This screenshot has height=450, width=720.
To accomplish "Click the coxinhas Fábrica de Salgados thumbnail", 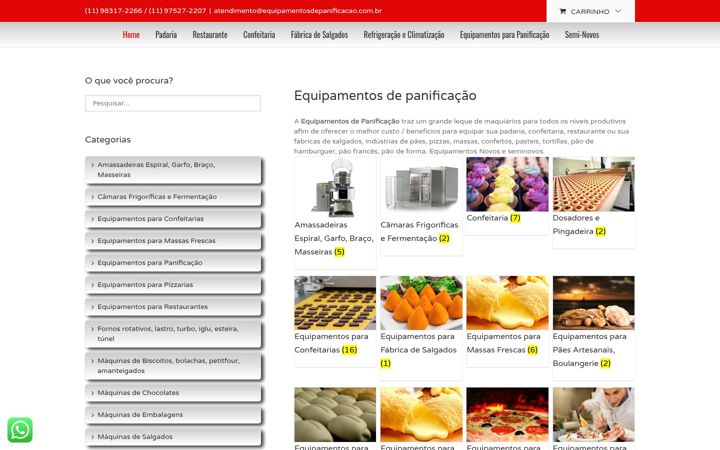I will pyautogui.click(x=421, y=303).
